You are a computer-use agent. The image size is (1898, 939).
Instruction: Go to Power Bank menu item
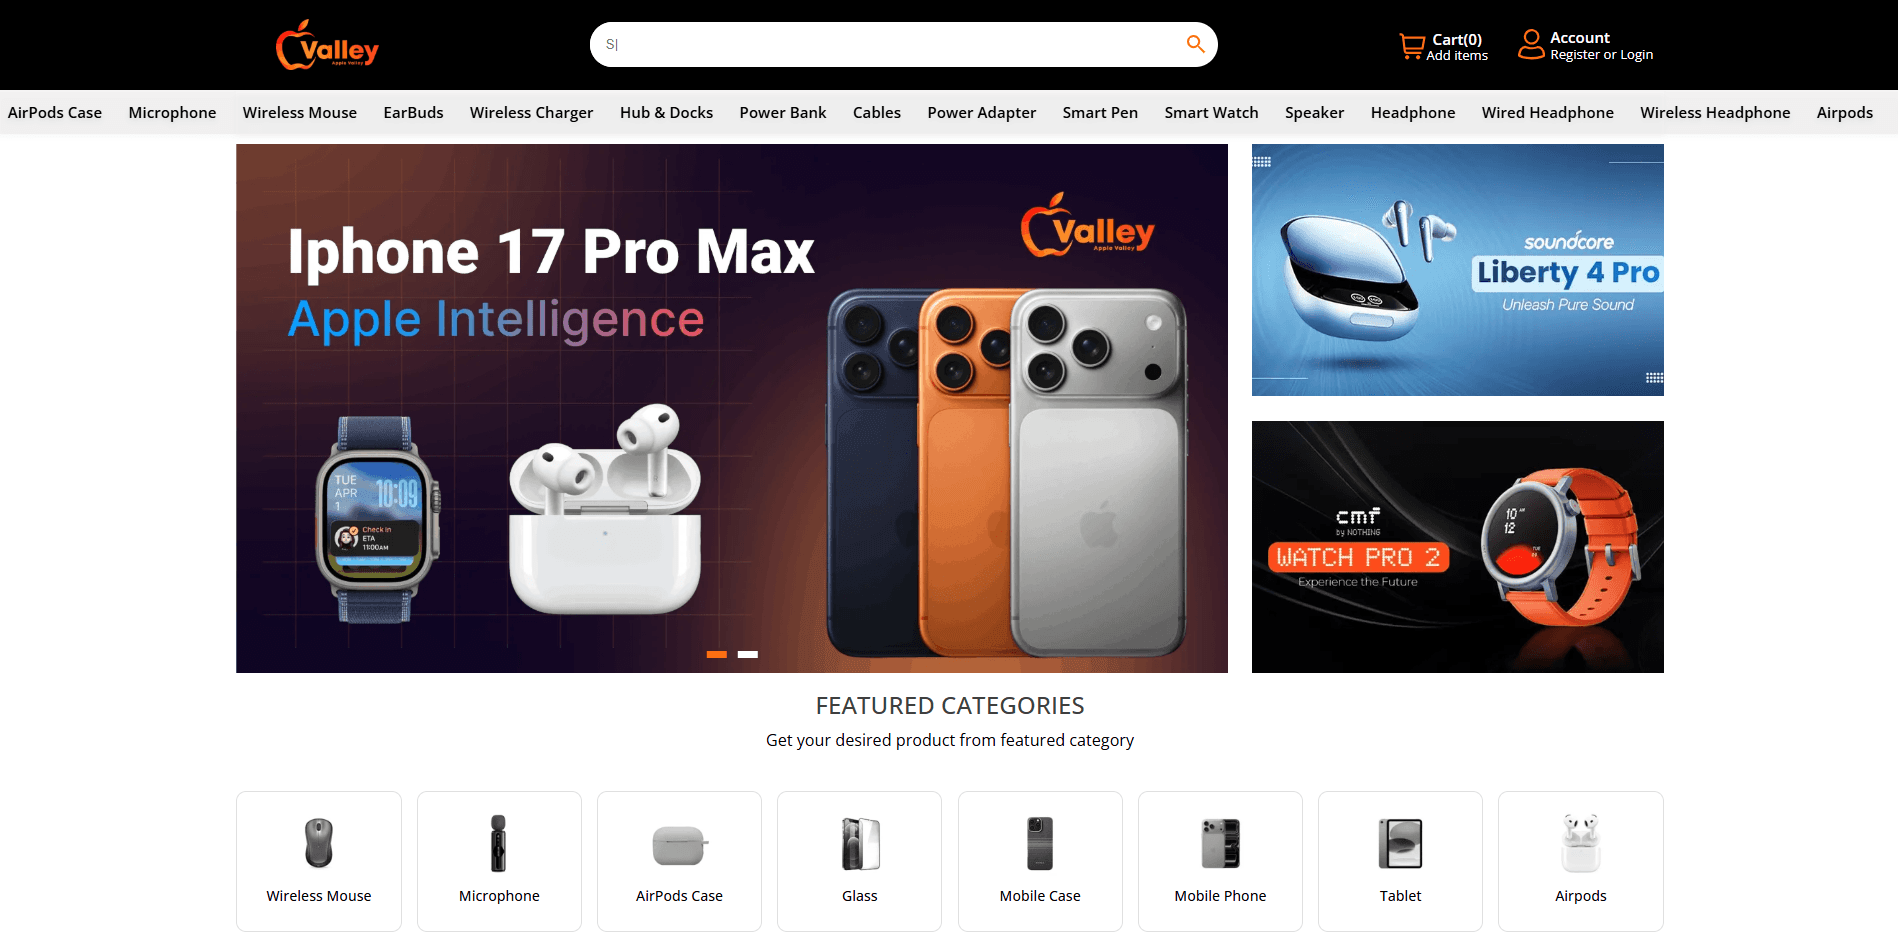[x=783, y=113]
